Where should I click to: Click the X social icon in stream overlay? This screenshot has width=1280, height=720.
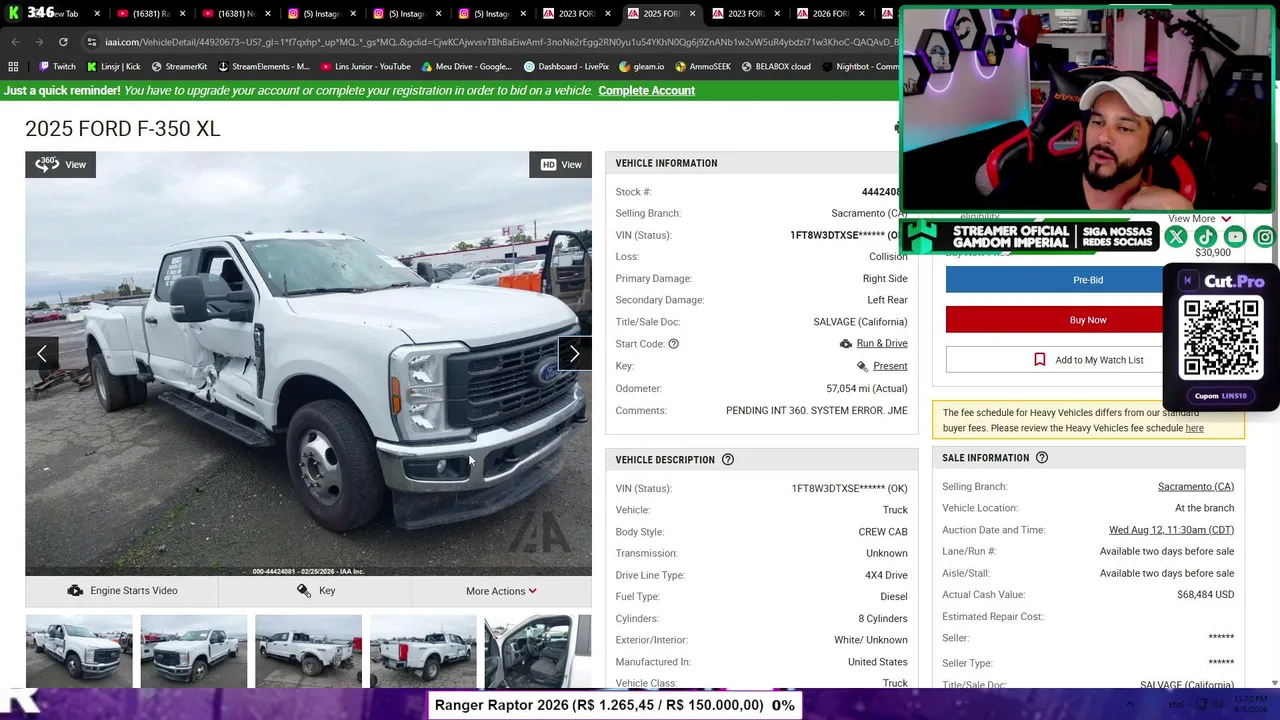pyautogui.click(x=1176, y=237)
